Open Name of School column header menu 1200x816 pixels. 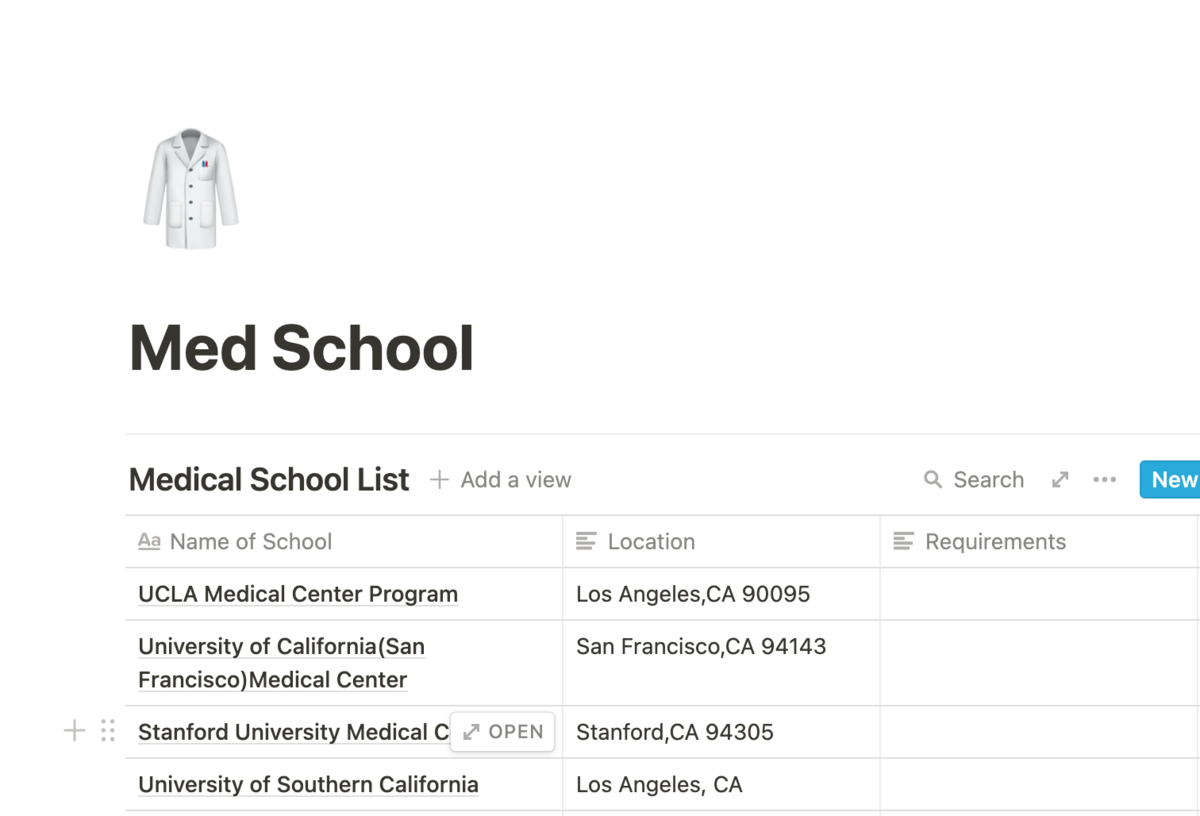(x=344, y=542)
